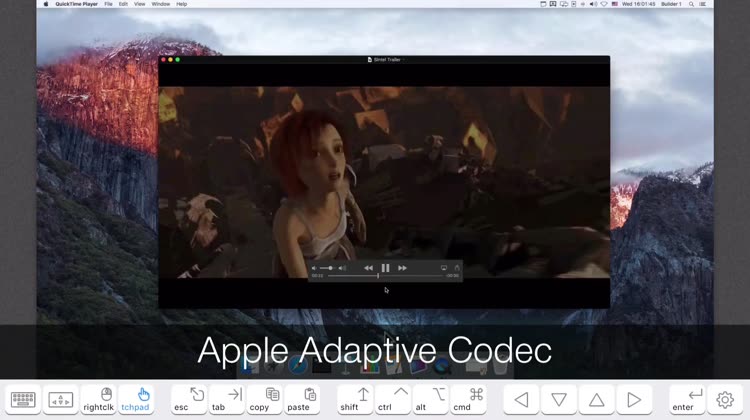Open the View menu
Image resolution: width=750 pixels, height=420 pixels.
click(140, 4)
